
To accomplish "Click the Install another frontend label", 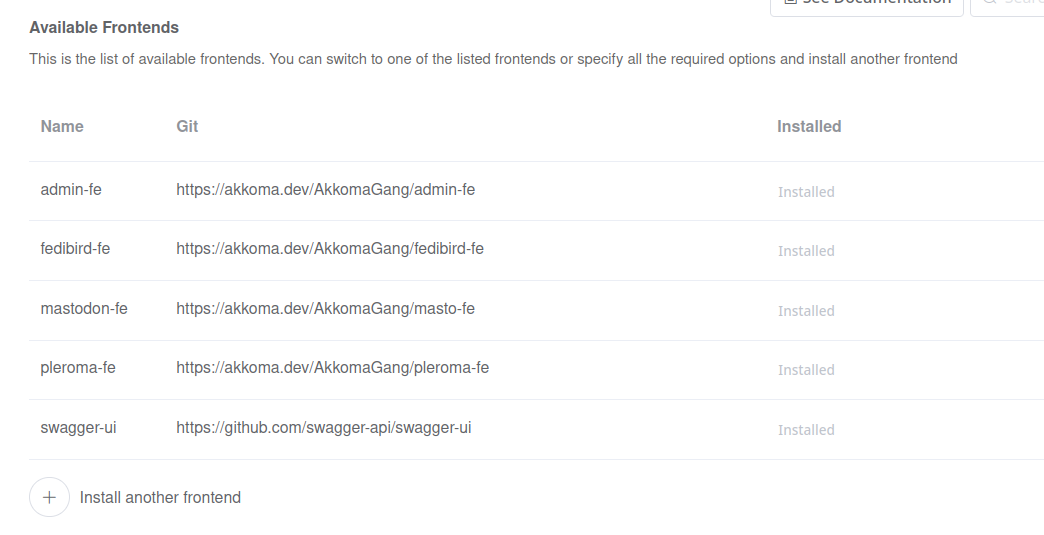I will click(x=160, y=497).
